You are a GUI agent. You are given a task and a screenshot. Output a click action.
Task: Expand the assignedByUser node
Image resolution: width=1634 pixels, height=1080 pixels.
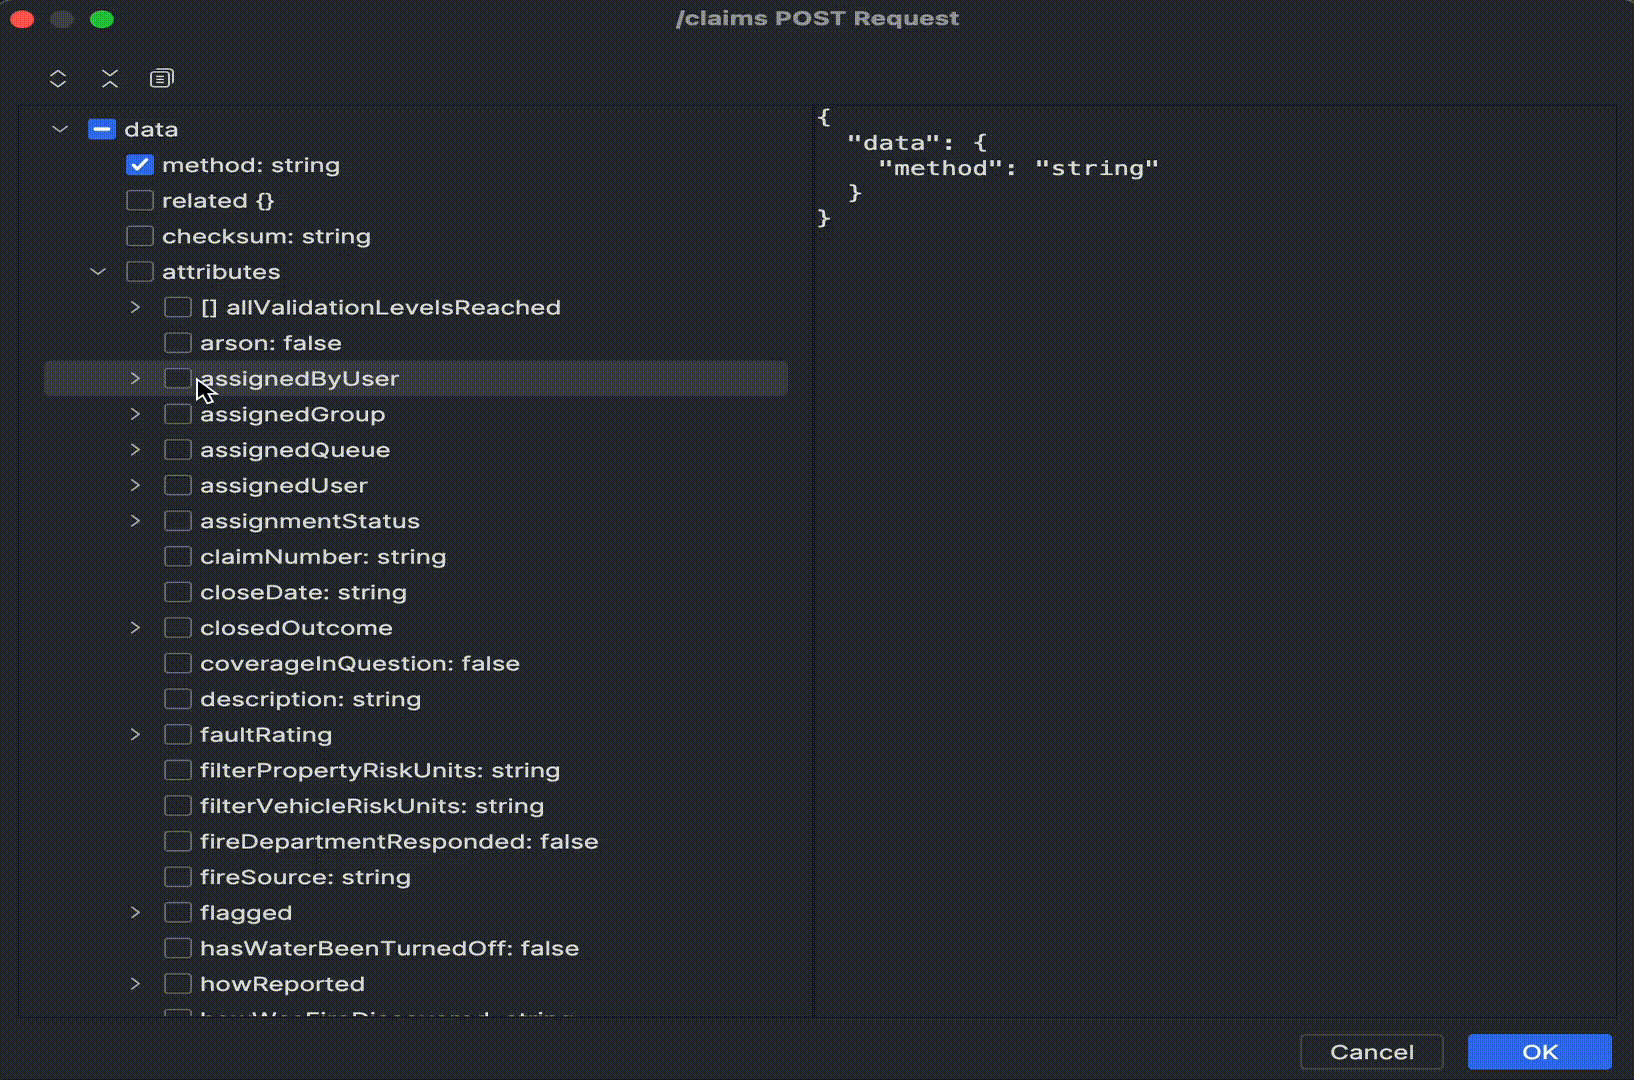(x=135, y=378)
